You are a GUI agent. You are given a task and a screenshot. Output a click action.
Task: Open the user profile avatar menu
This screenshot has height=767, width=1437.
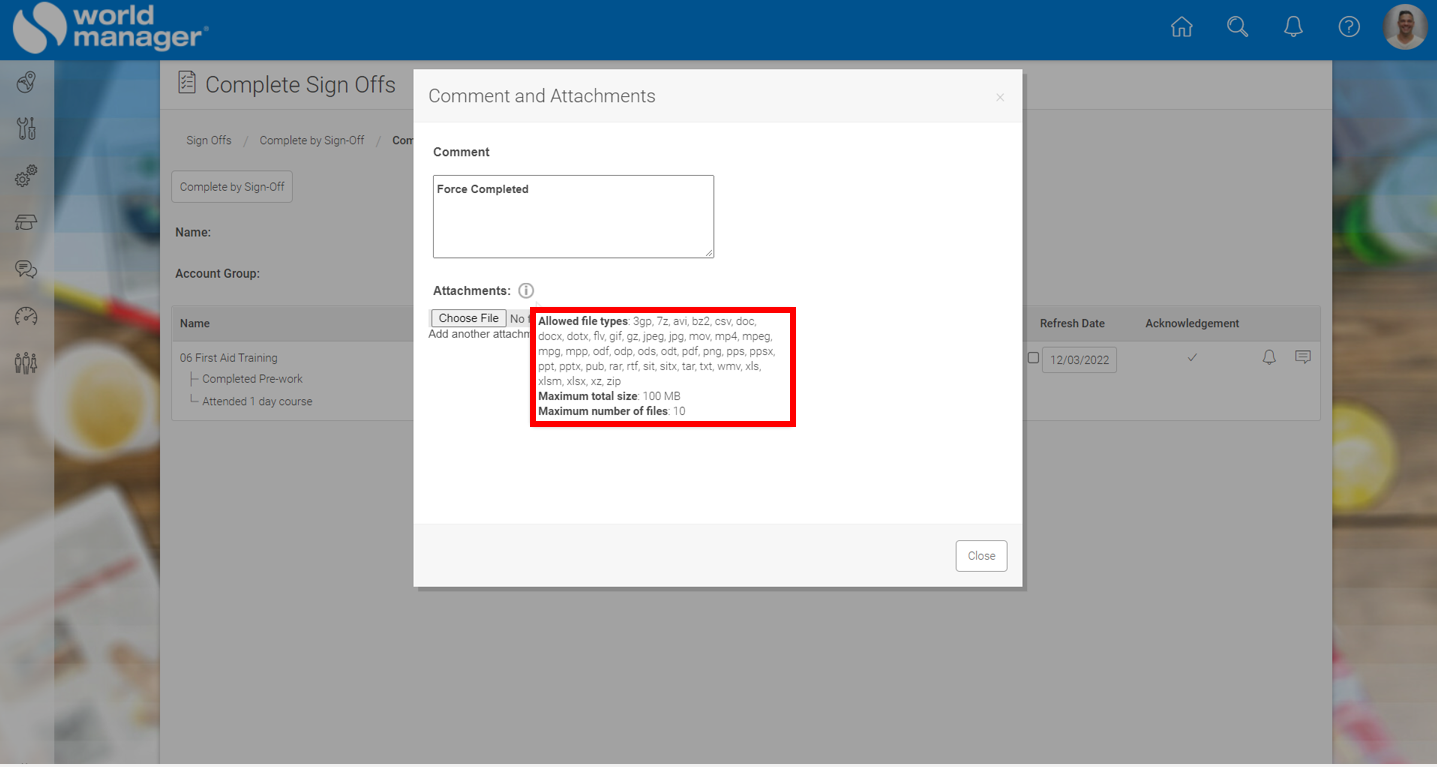pyautogui.click(x=1404, y=28)
